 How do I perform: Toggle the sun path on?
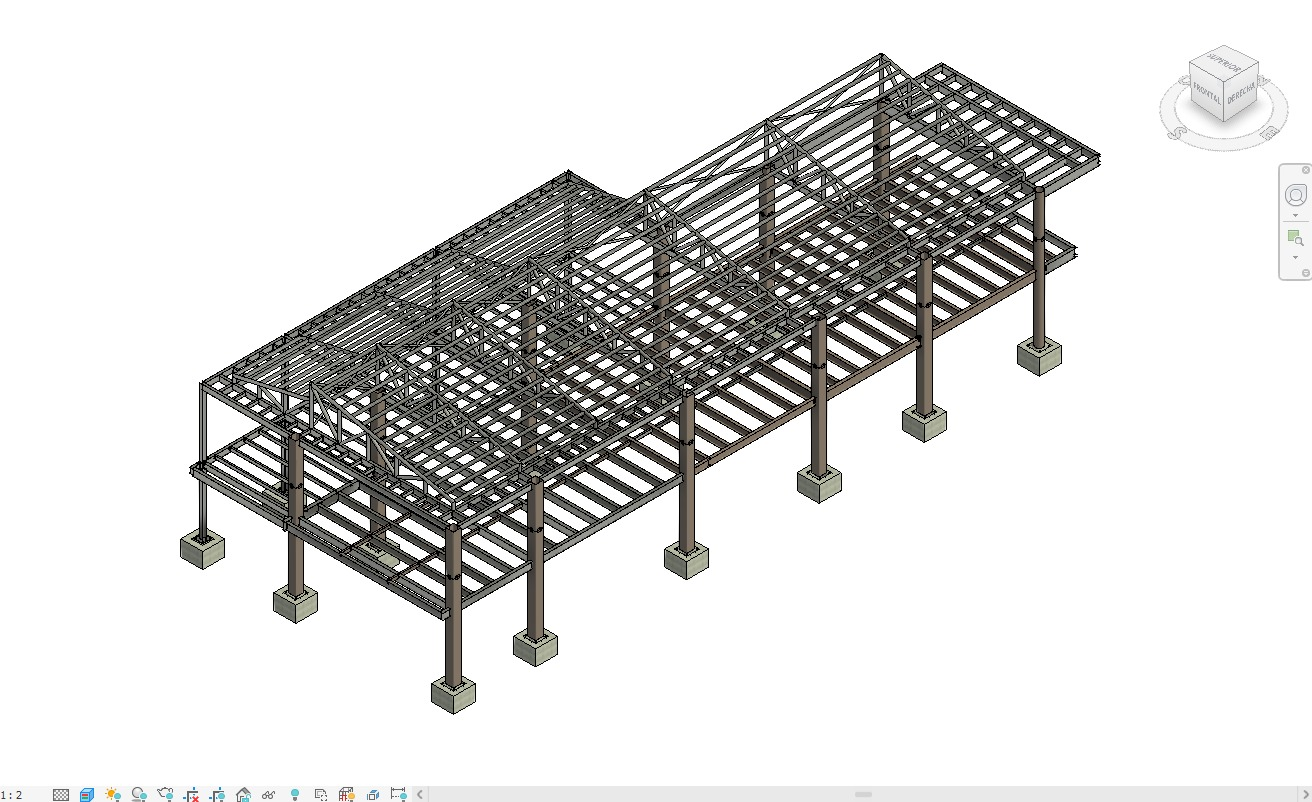pos(111,793)
